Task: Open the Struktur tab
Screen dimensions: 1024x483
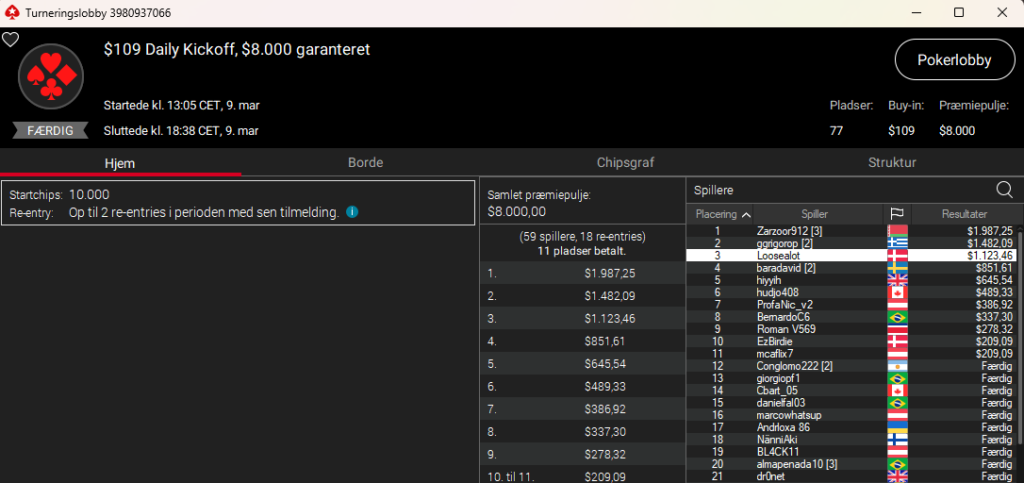Action: (891, 162)
